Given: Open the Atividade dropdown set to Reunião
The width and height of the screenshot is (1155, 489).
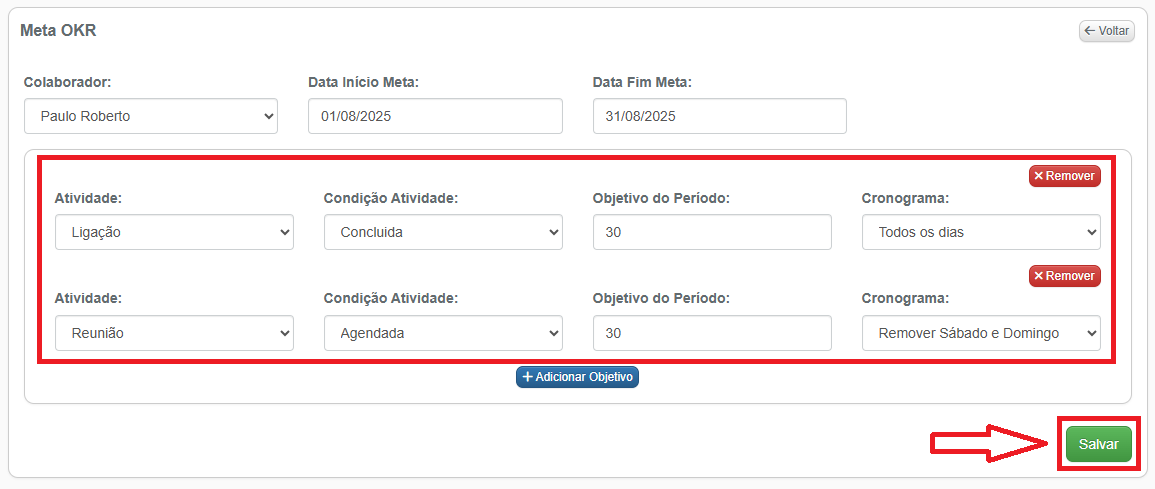Looking at the screenshot, I should pyautogui.click(x=174, y=333).
